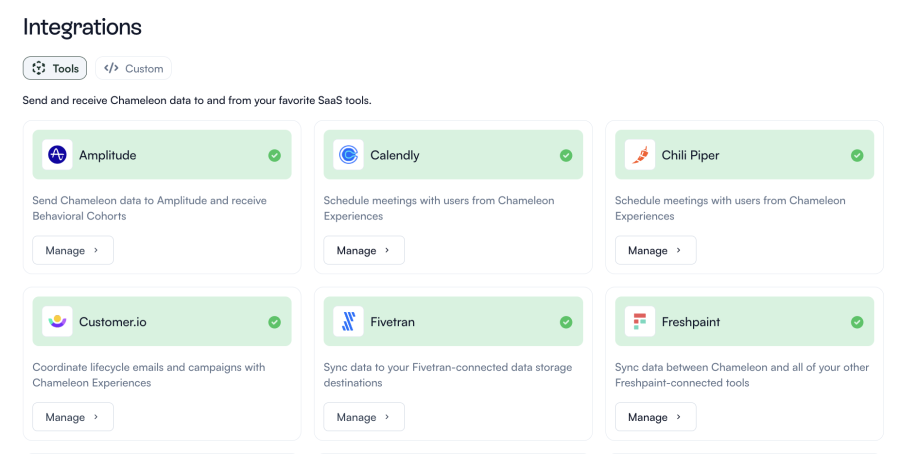The image size is (900, 454).
Task: Click the Amplitude logo icon
Action: tap(57, 154)
